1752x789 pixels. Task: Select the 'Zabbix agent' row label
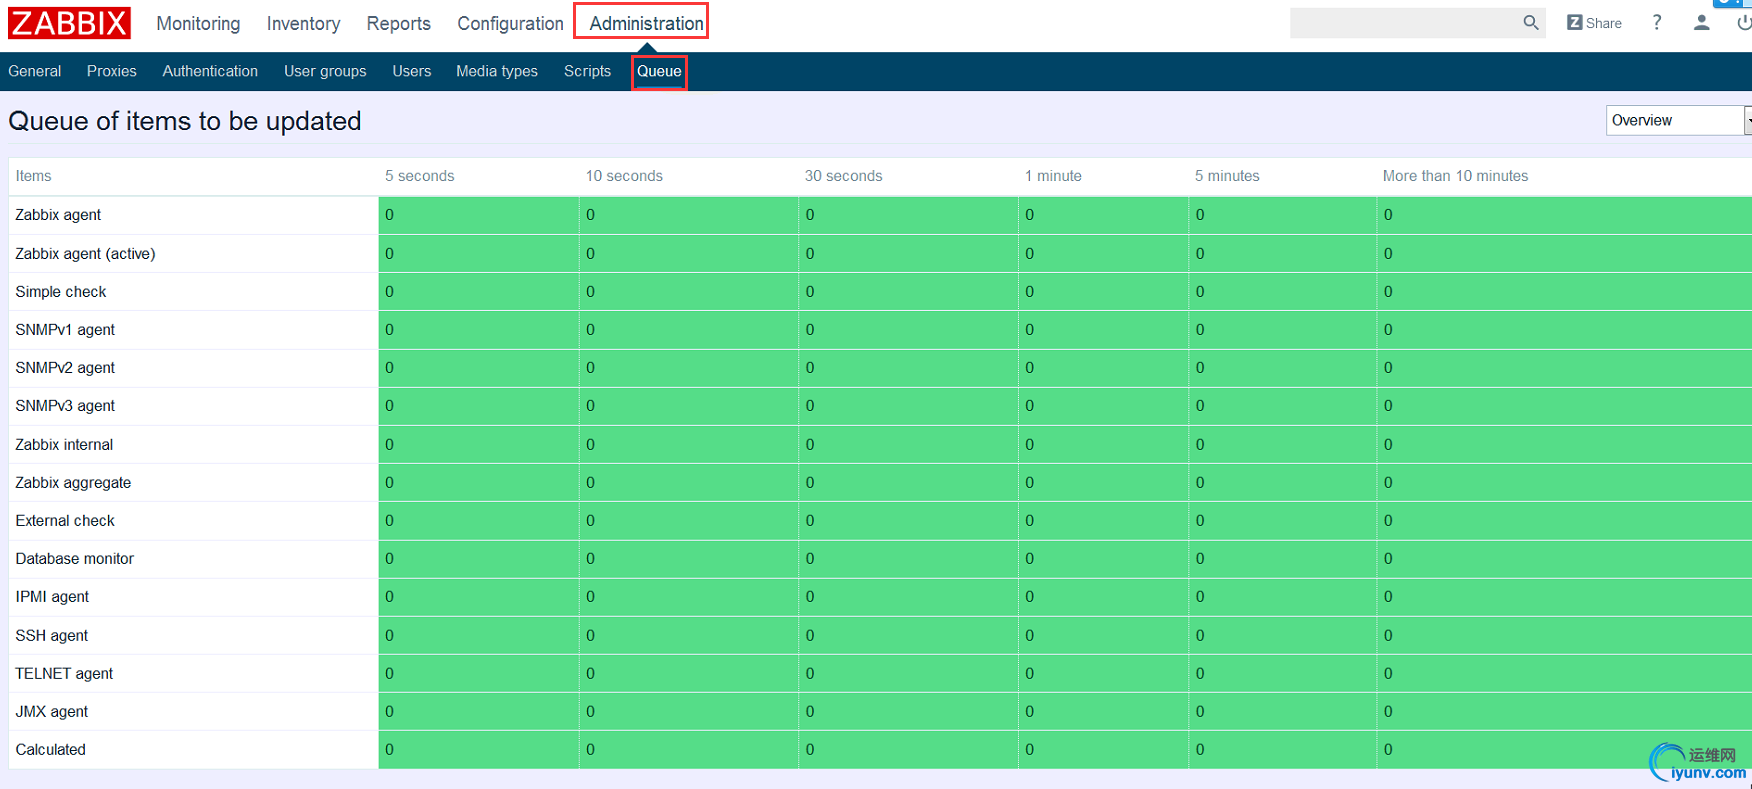(x=58, y=215)
